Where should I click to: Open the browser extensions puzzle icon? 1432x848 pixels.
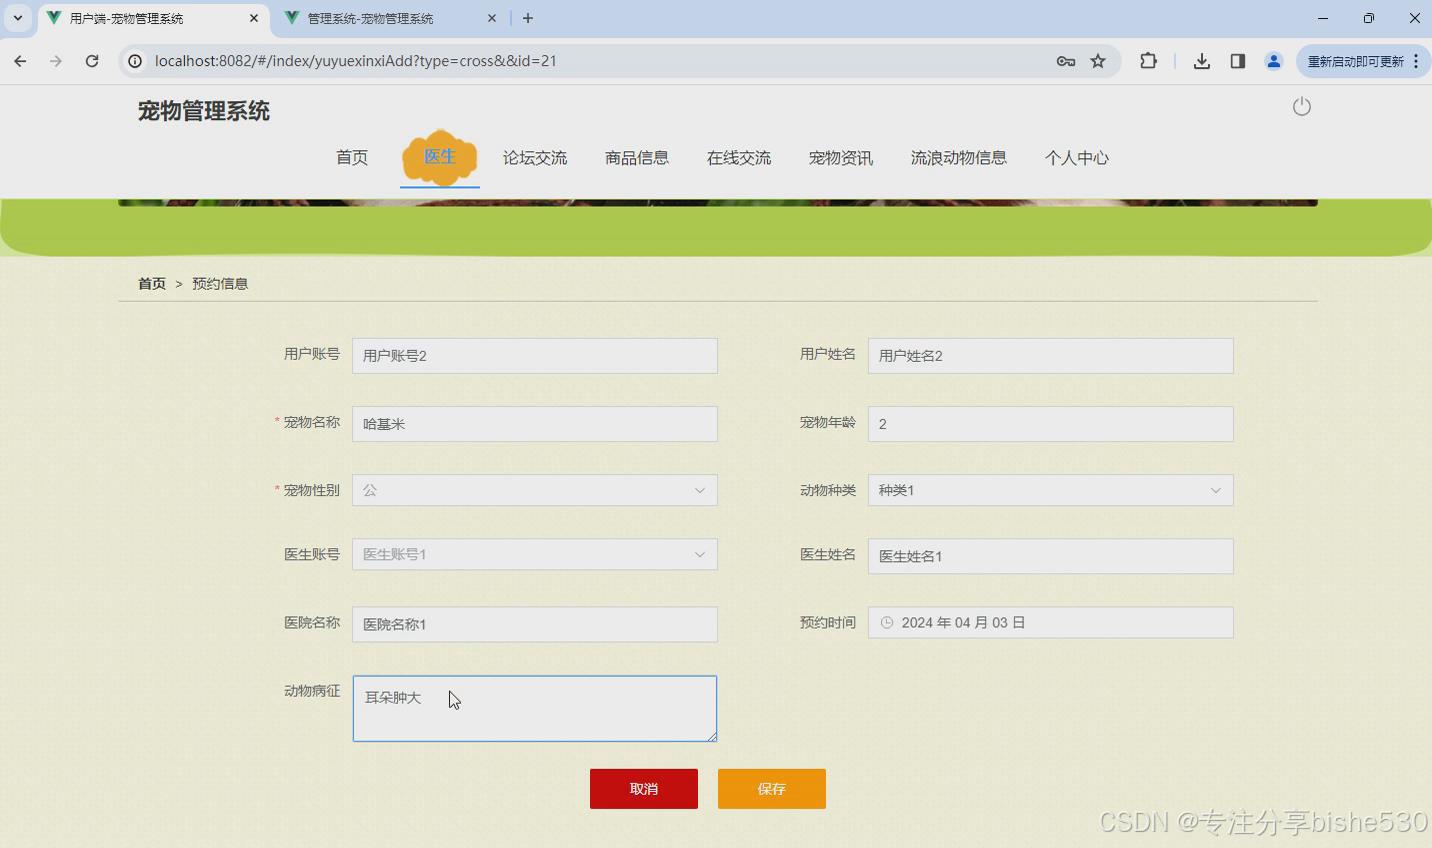tap(1148, 61)
